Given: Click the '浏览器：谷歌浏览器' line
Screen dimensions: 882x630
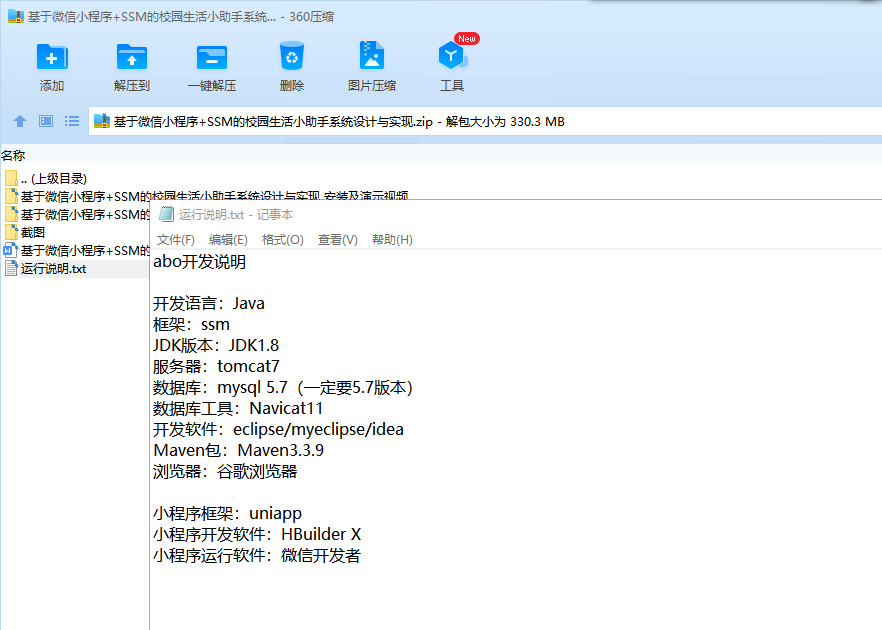Looking at the screenshot, I should point(225,471).
